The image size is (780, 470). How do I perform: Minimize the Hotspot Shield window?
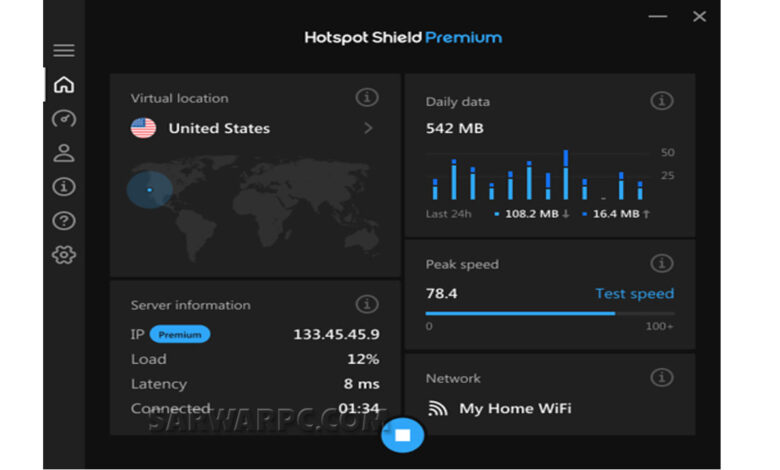[658, 16]
